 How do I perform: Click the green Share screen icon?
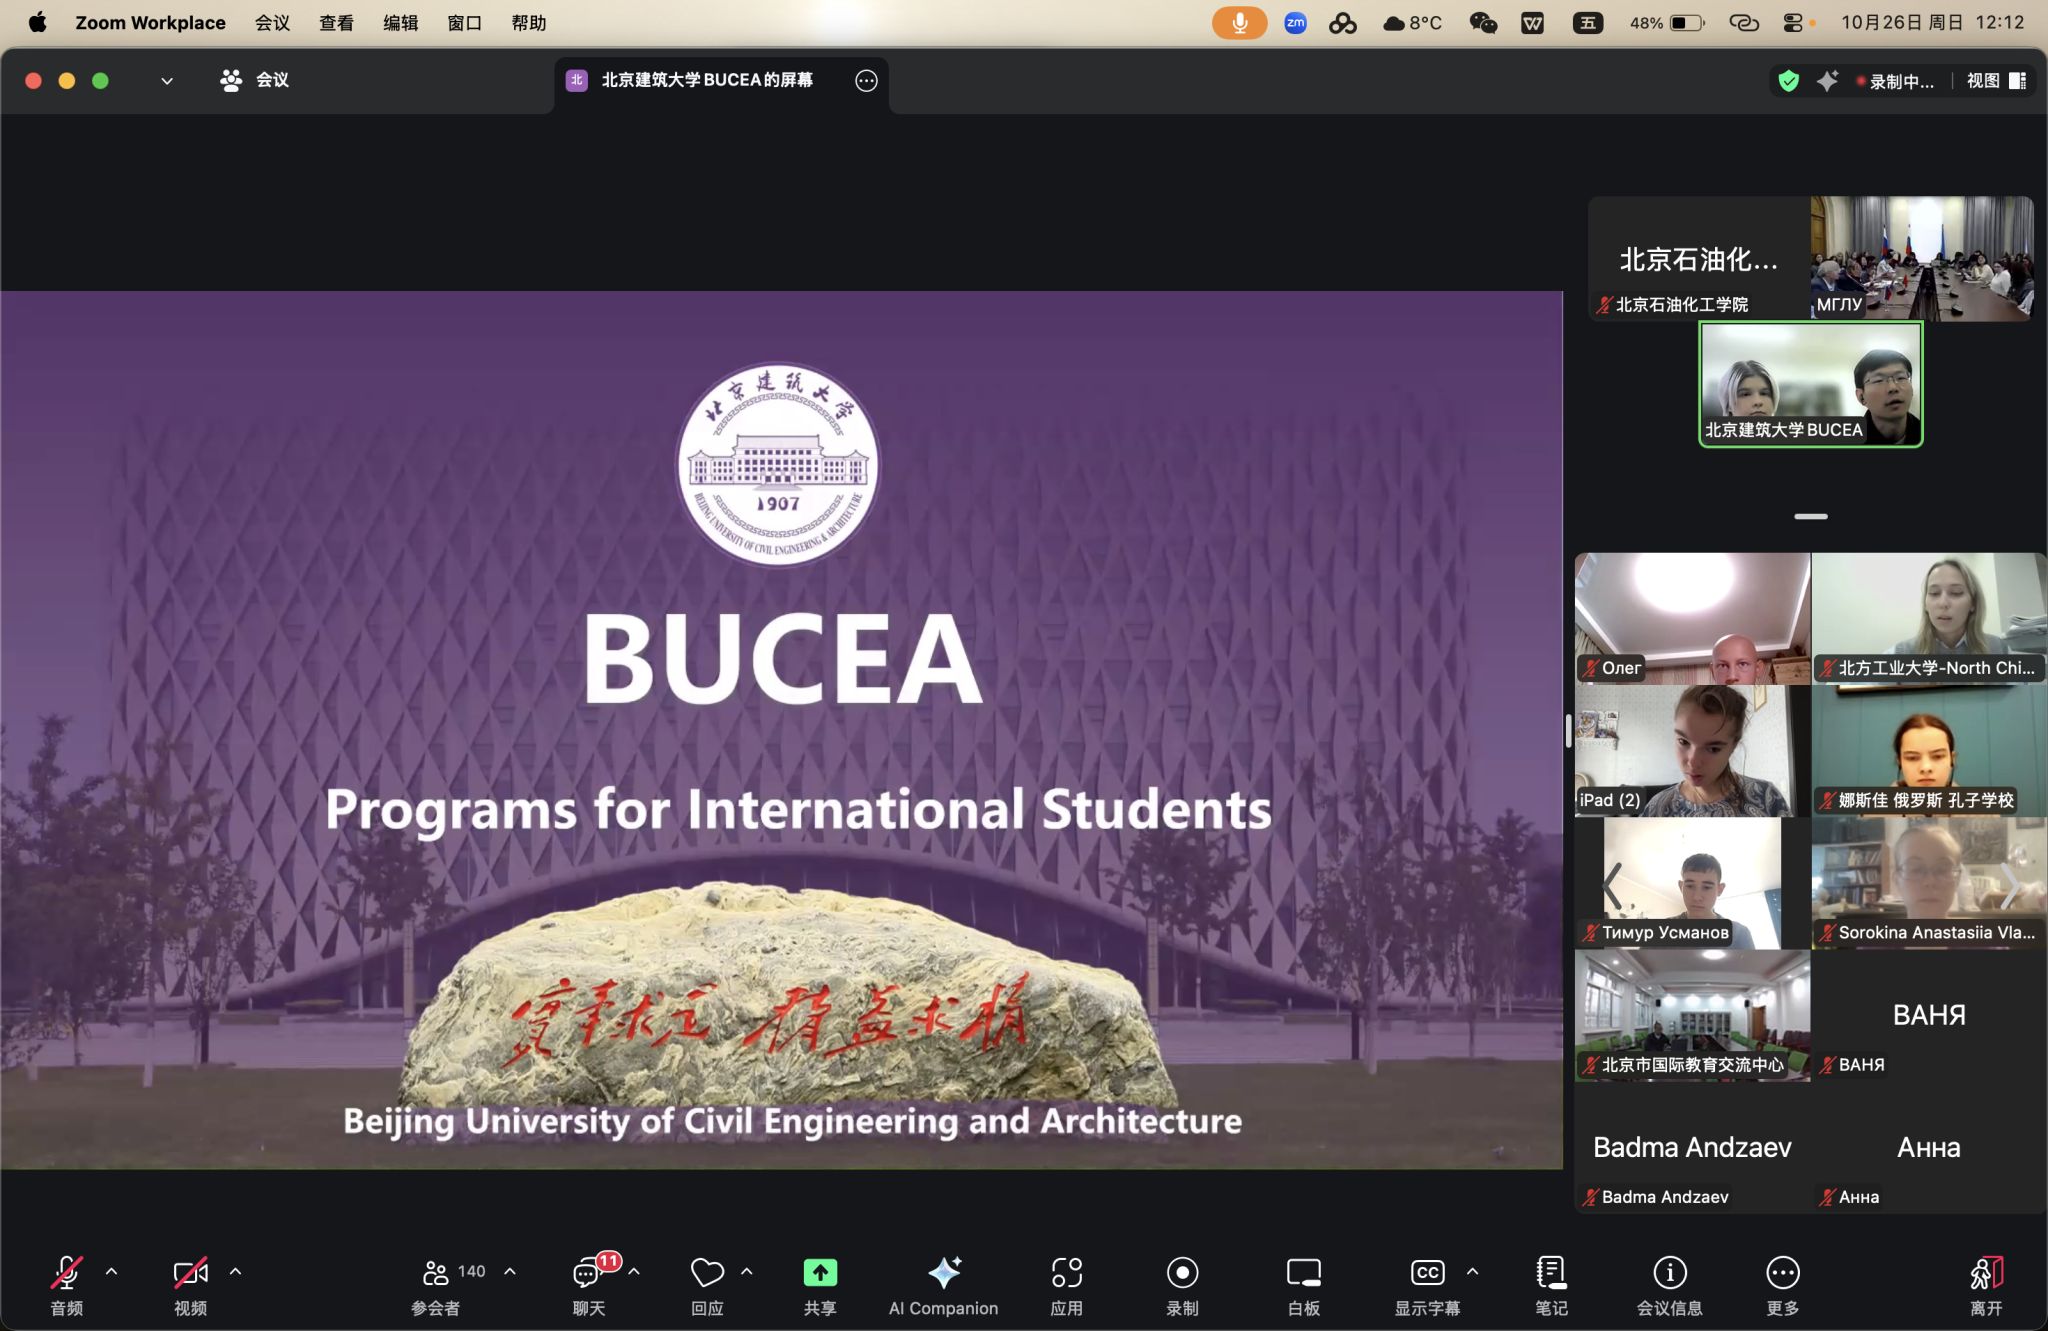[x=820, y=1273]
